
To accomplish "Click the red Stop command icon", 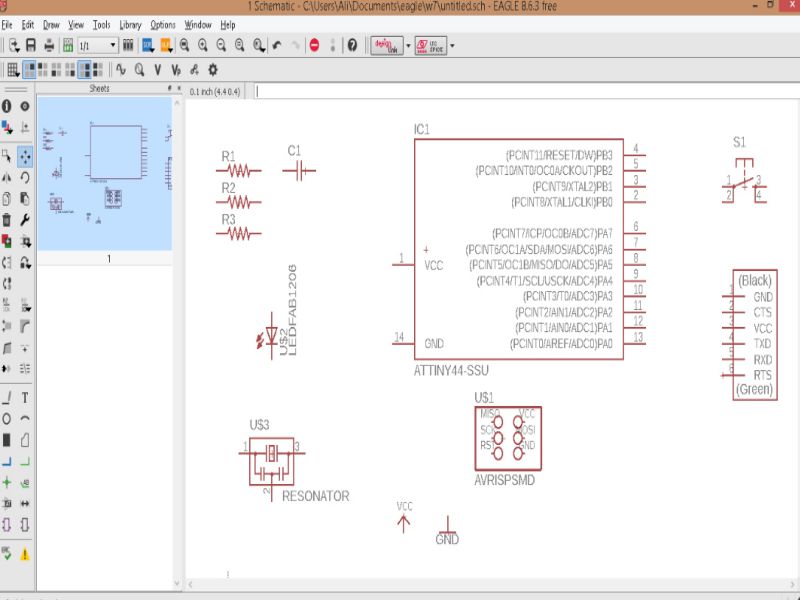I will click(314, 45).
